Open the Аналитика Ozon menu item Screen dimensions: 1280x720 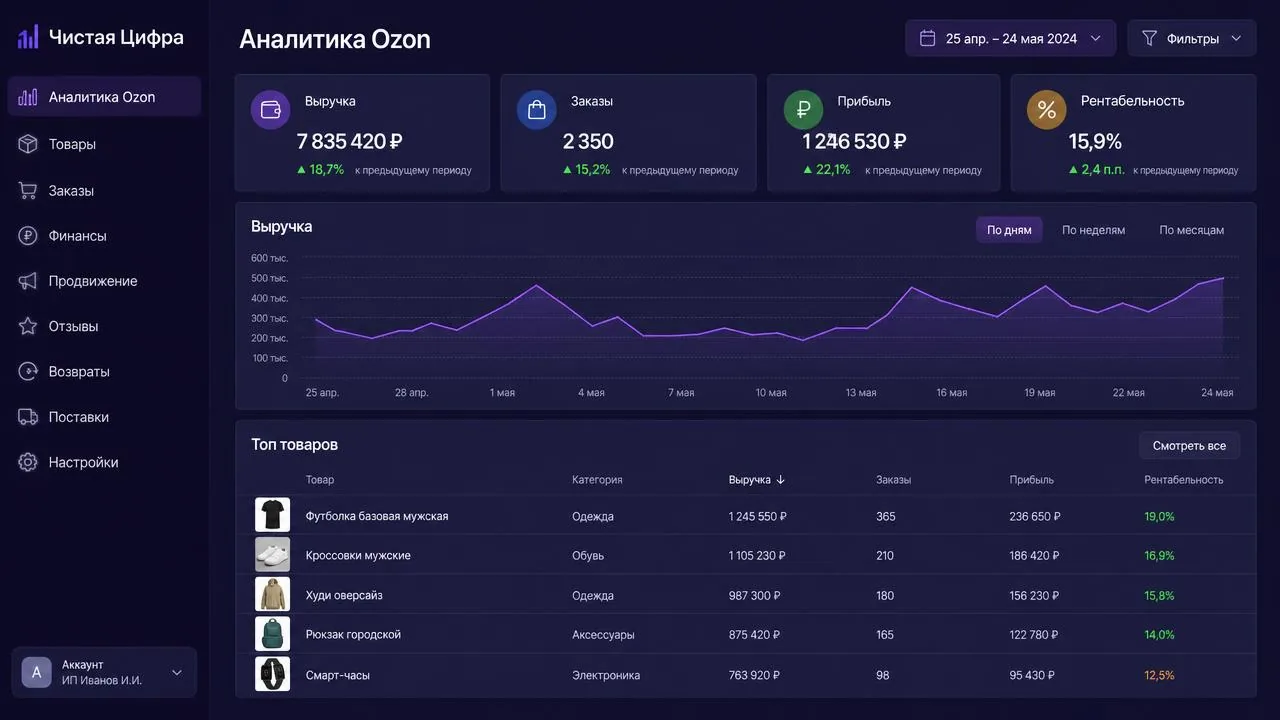click(x=104, y=97)
